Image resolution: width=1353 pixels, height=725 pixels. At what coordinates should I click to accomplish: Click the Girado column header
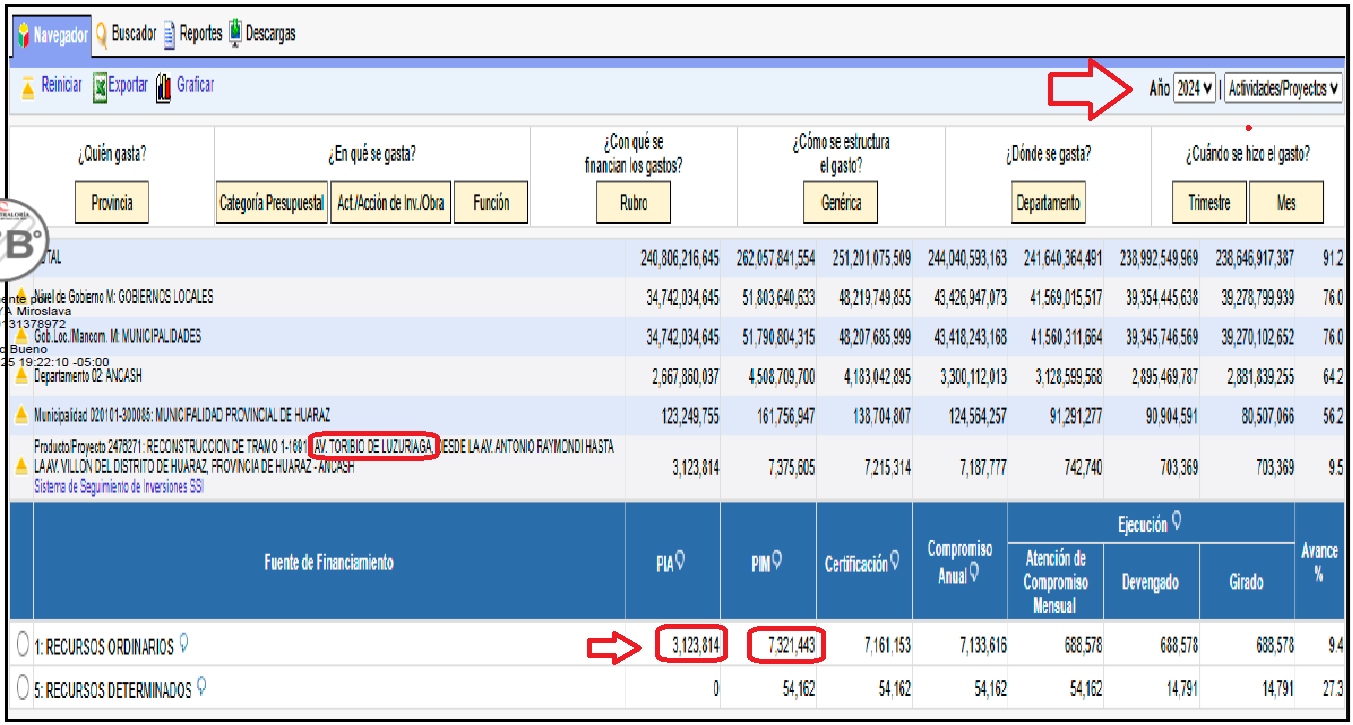[x=1247, y=581]
